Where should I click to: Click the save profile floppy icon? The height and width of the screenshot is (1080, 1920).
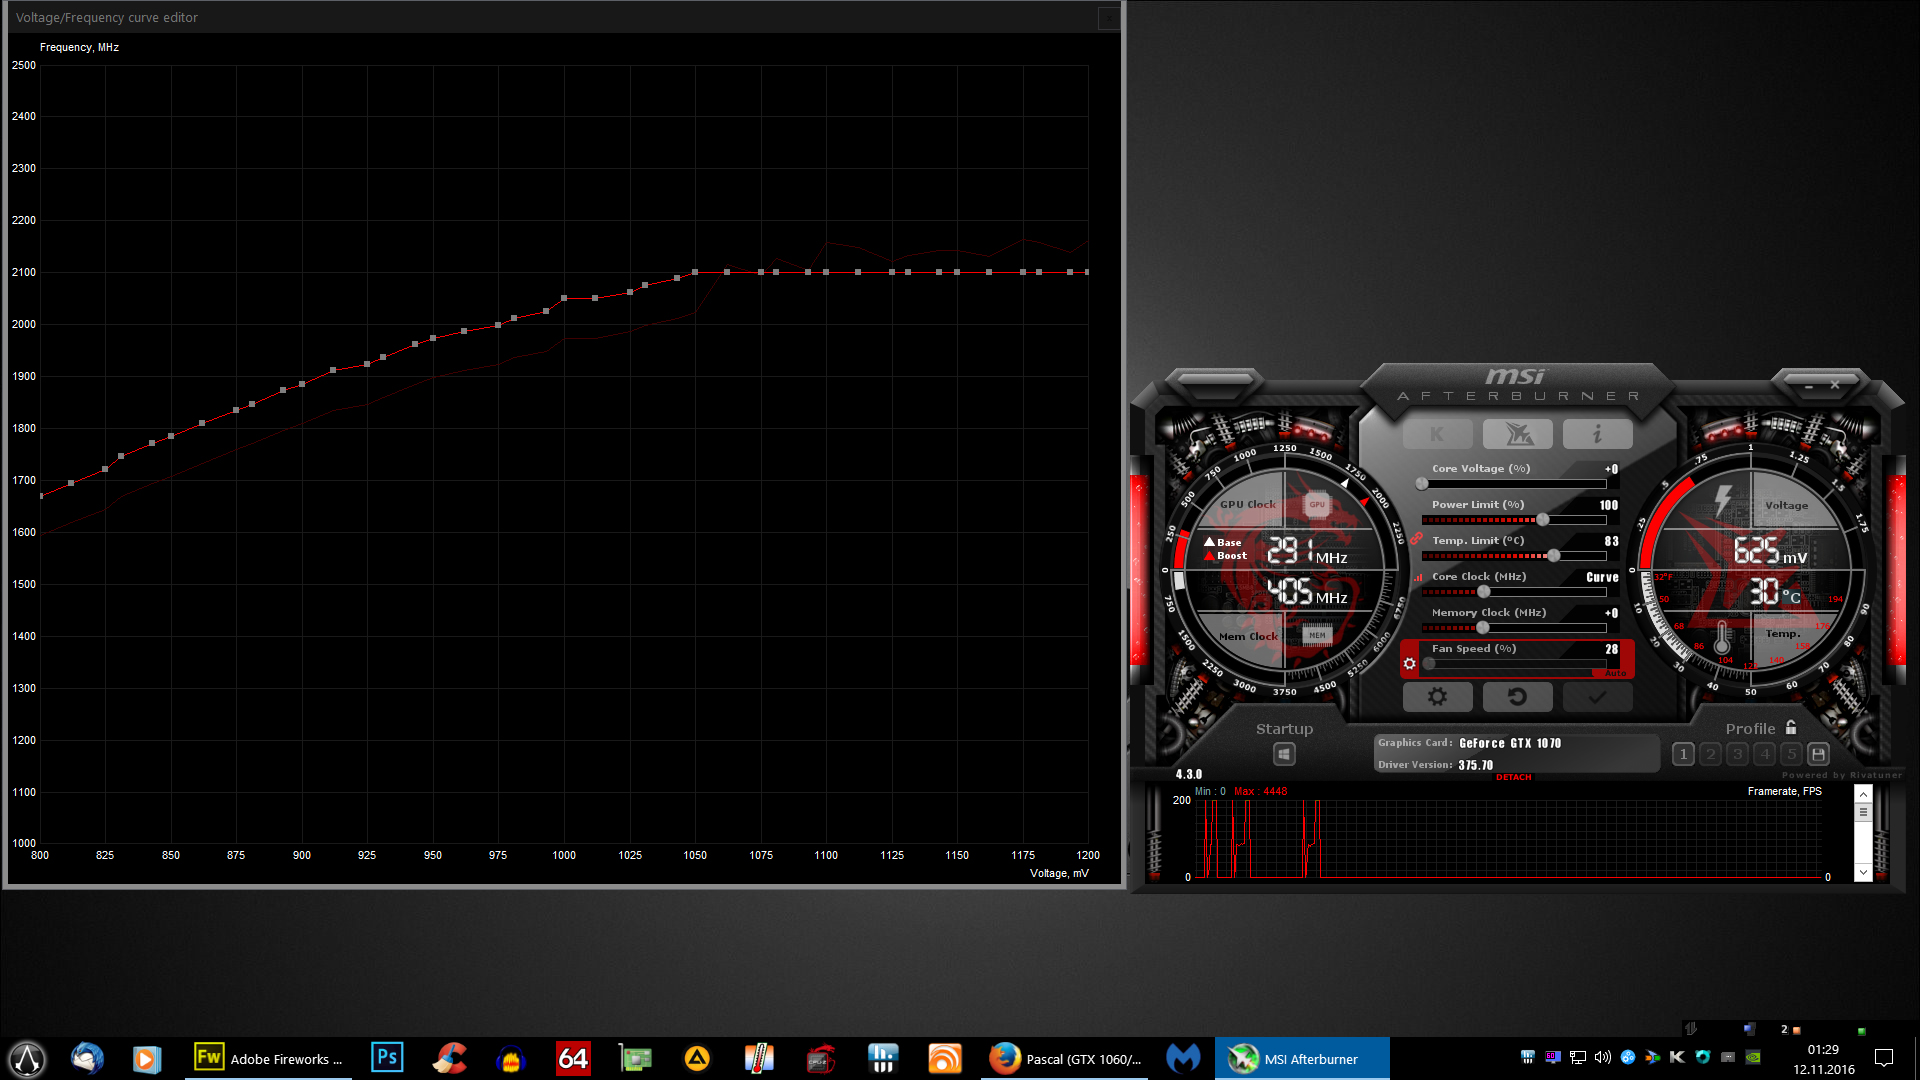pos(1818,754)
